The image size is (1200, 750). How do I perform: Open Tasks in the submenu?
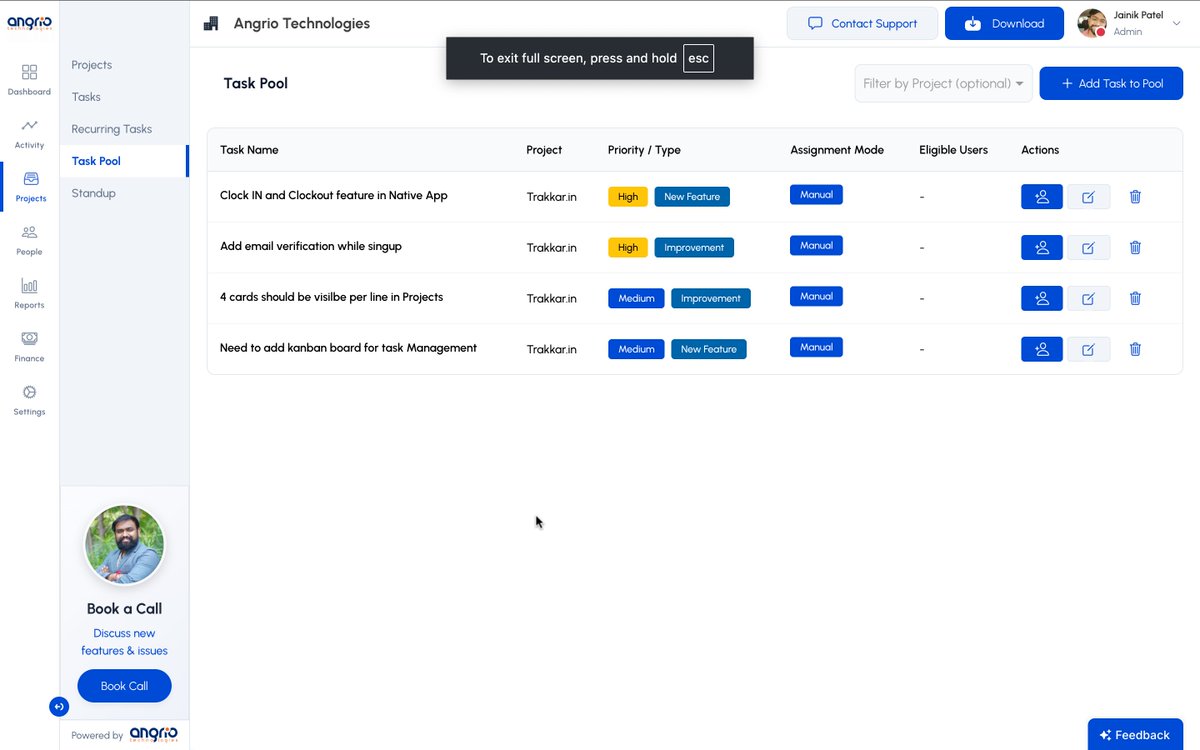tap(86, 97)
